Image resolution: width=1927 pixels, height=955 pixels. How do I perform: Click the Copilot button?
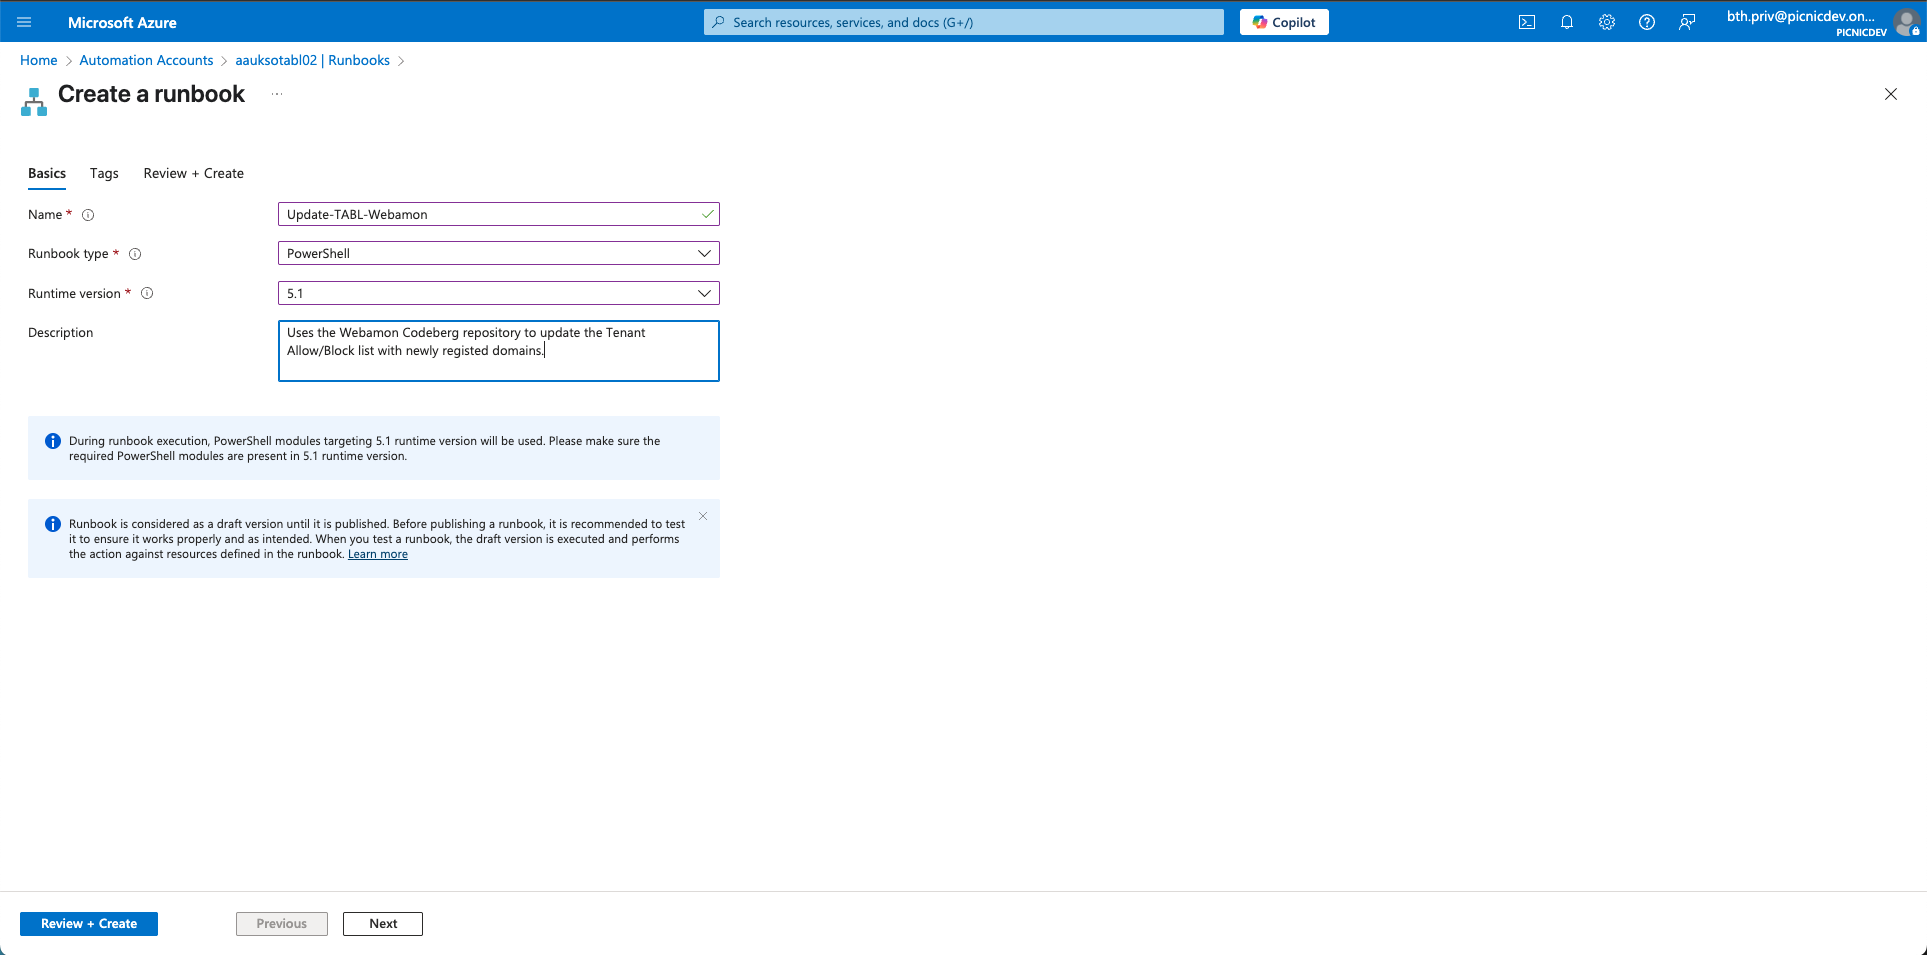click(1284, 22)
